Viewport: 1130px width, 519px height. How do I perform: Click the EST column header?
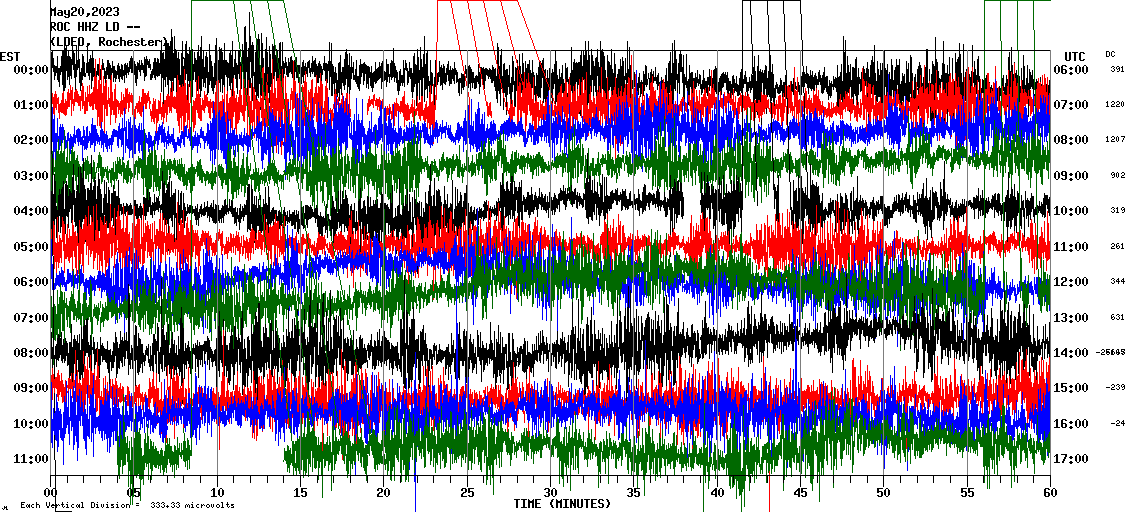[x=10, y=56]
